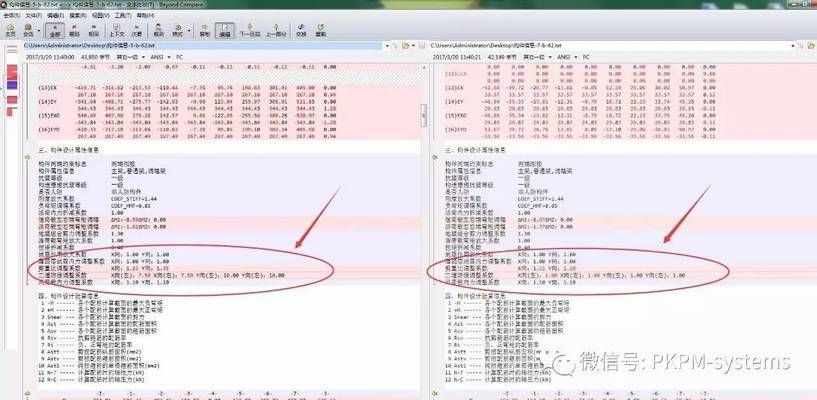The image size is (817, 400).
Task: Expand the Format button dropdown arrow
Action: (x=189, y=30)
